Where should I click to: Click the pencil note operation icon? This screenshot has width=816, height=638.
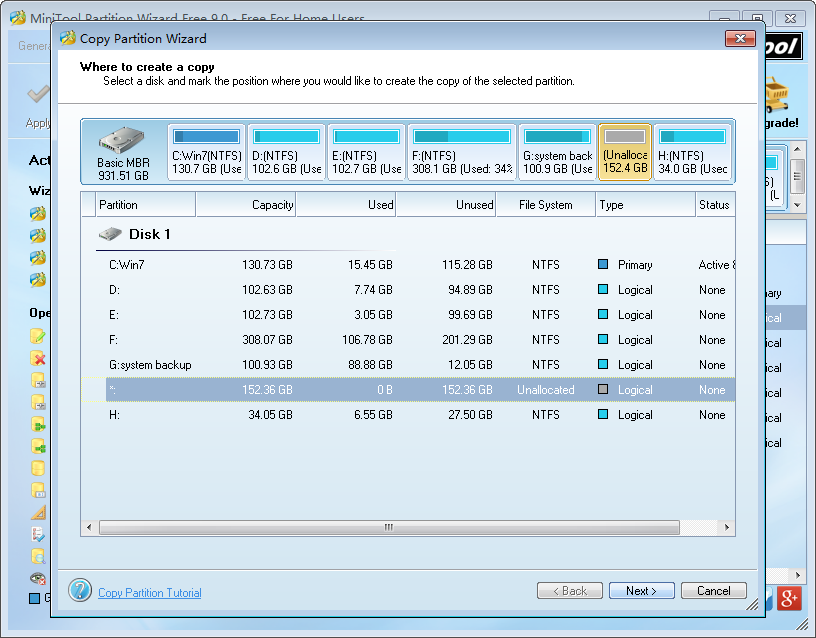(x=38, y=336)
